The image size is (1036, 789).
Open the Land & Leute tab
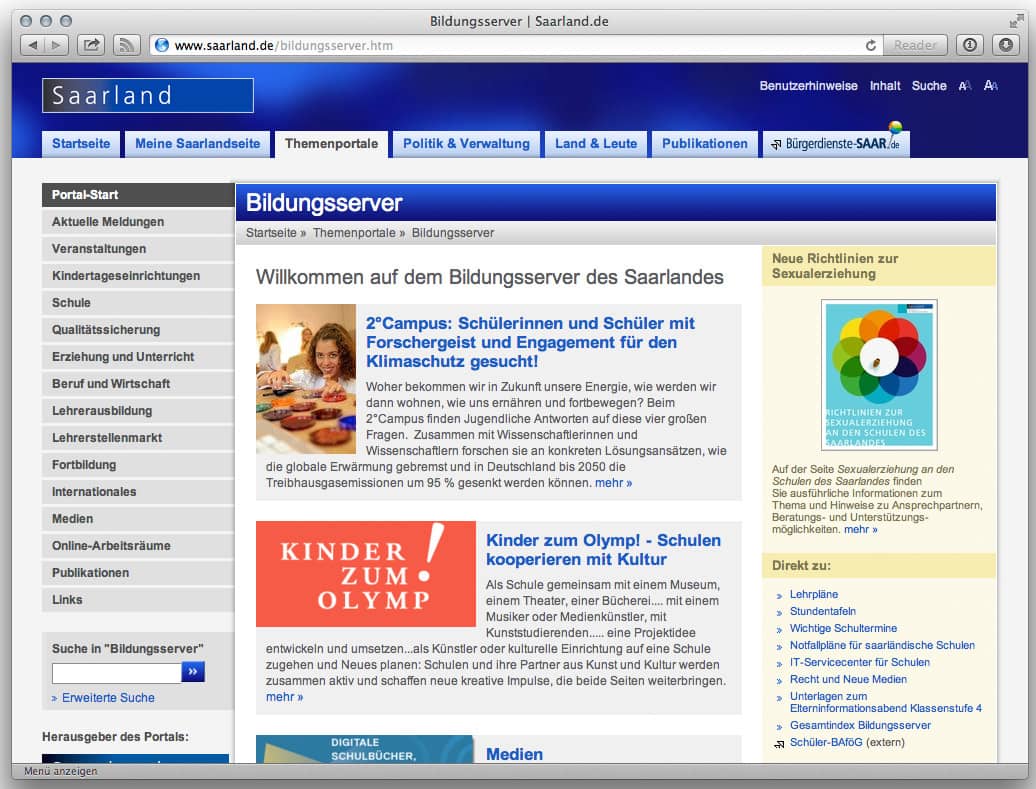pyautogui.click(x=596, y=144)
